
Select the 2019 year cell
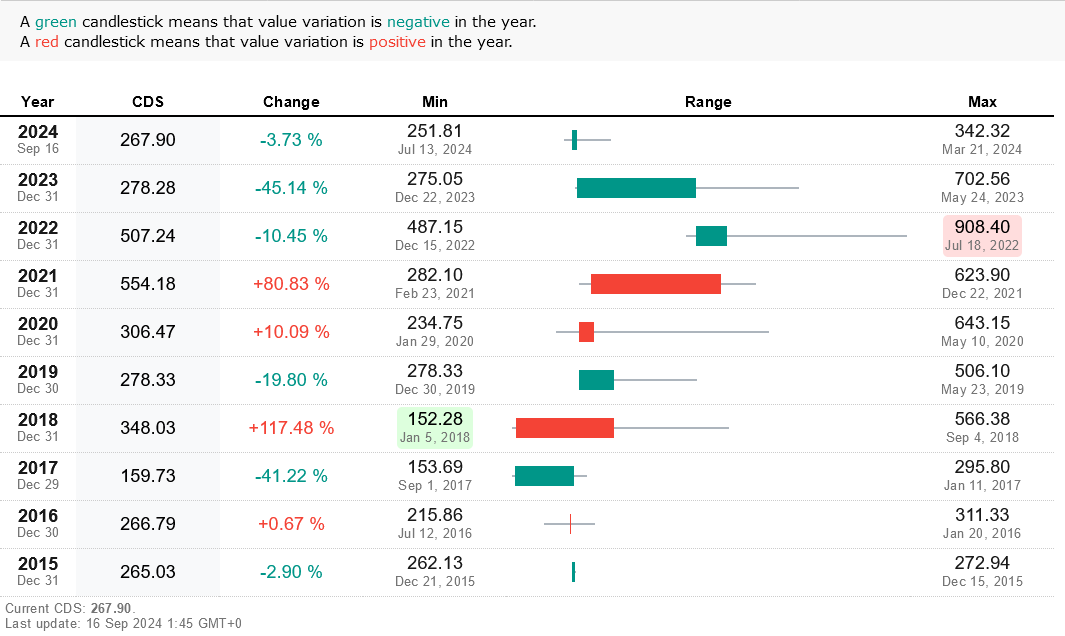click(x=38, y=380)
